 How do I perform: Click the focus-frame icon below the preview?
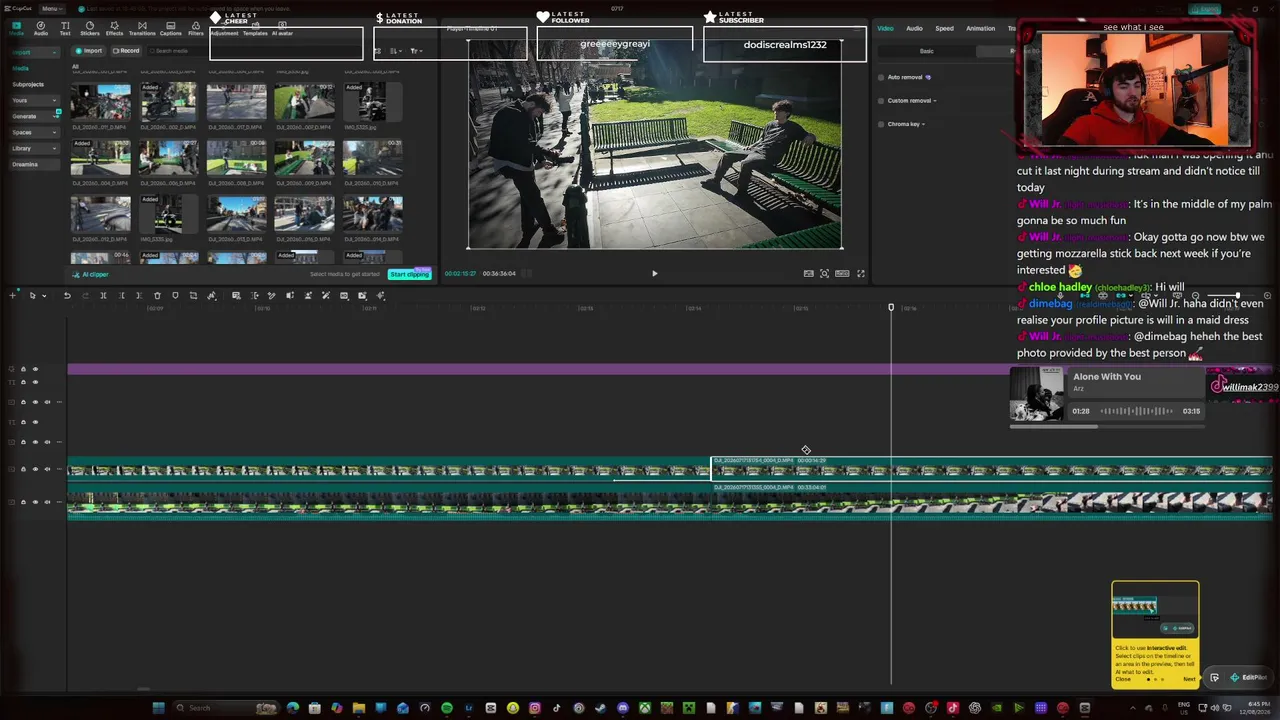pos(825,273)
